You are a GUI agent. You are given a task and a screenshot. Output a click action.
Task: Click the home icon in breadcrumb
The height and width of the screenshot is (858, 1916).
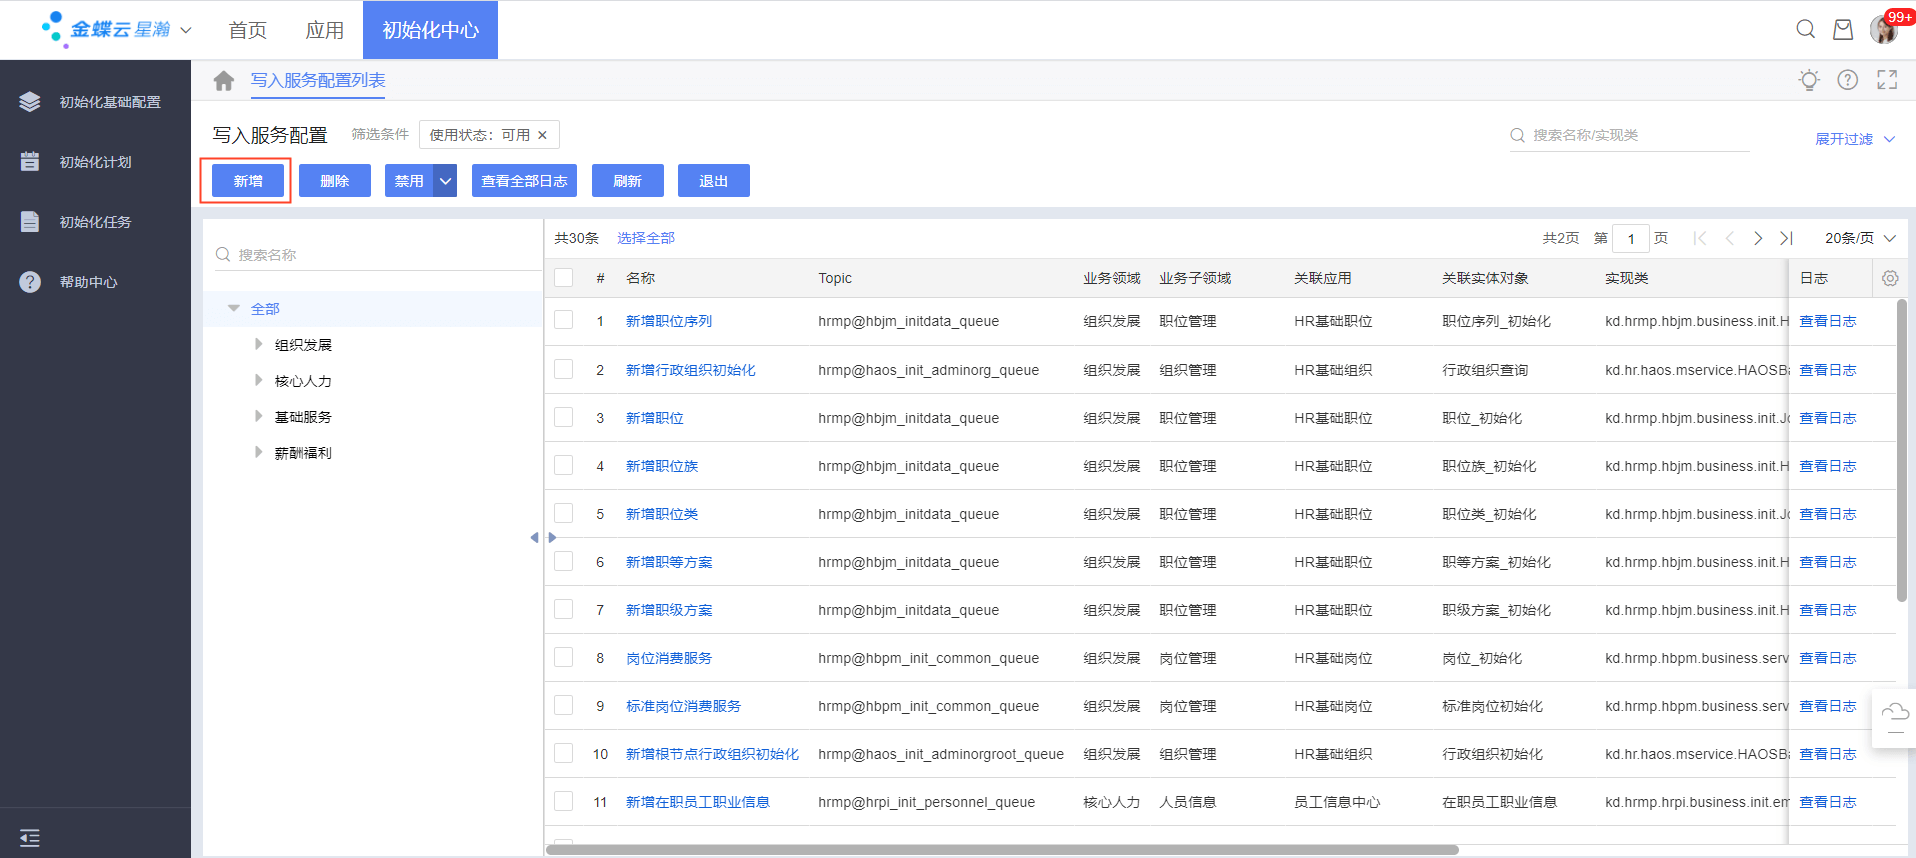click(x=223, y=81)
